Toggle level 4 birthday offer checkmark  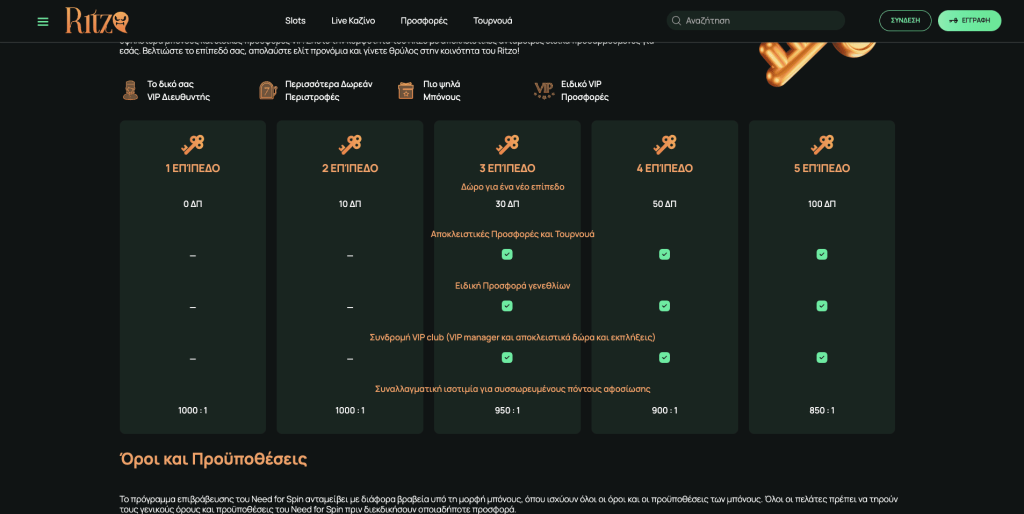coord(664,306)
